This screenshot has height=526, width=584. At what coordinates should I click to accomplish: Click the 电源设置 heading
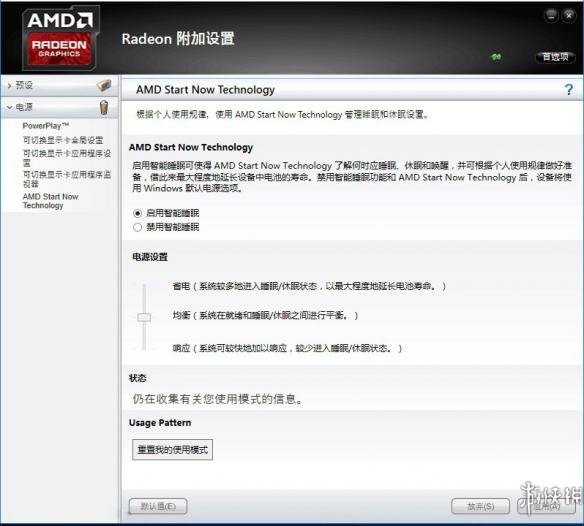pyautogui.click(x=150, y=257)
